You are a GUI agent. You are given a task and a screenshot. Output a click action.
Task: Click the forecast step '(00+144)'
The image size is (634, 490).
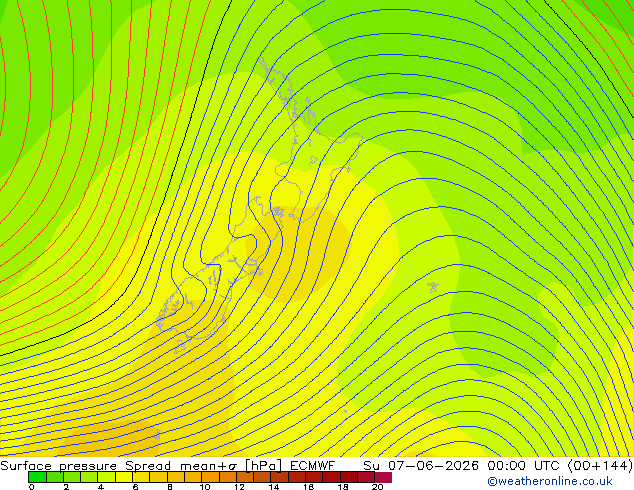click(600, 466)
